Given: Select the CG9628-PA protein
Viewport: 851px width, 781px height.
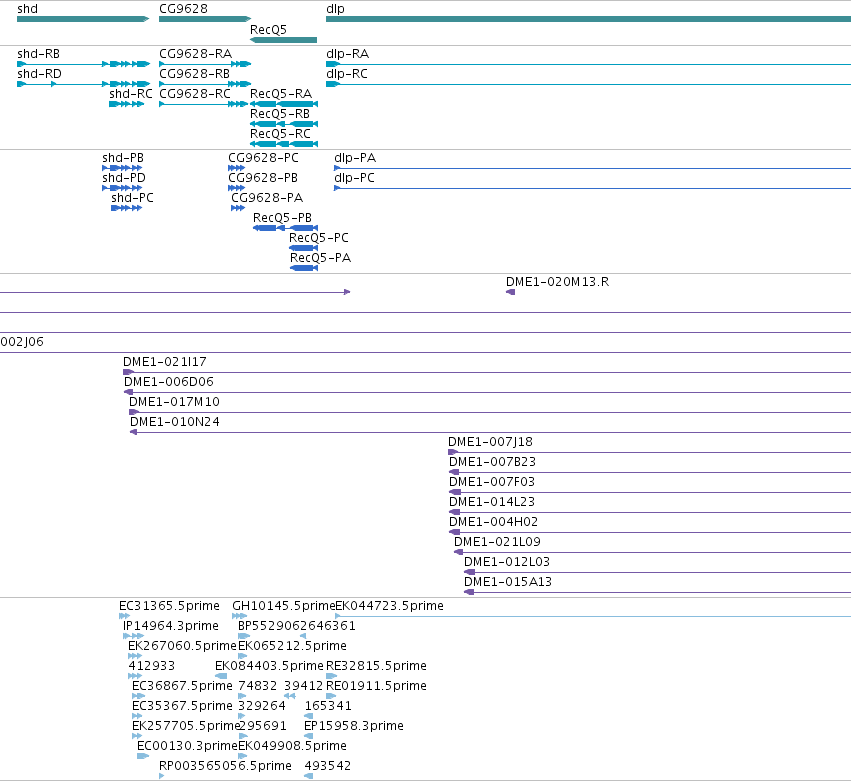Looking at the screenshot, I should (238, 208).
